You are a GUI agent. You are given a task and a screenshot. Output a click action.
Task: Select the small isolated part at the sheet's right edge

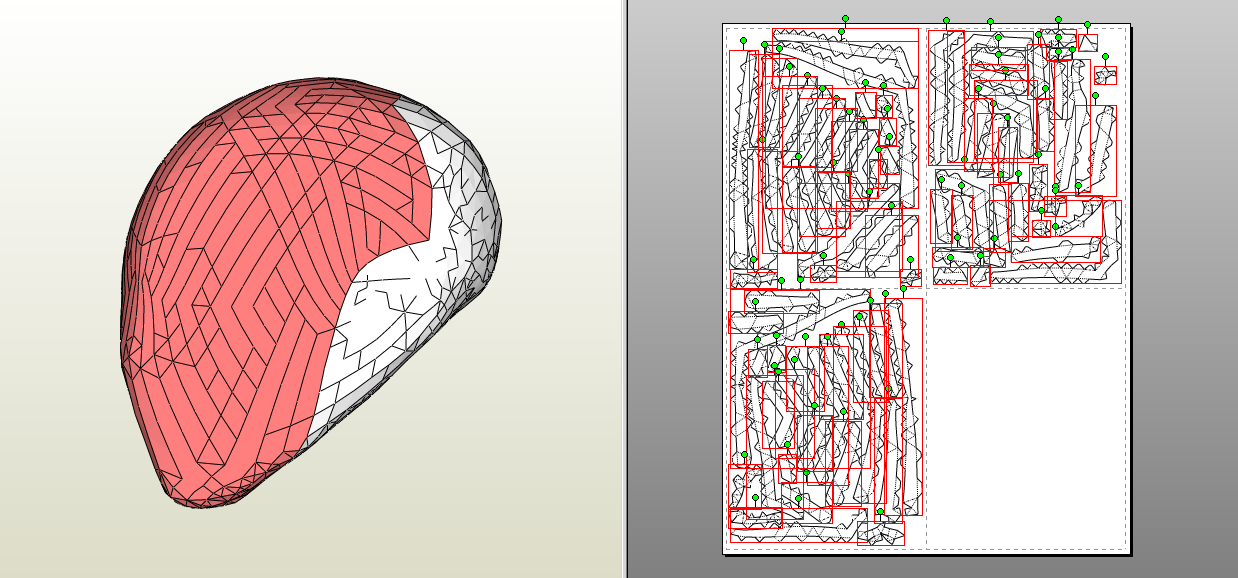click(x=1105, y=76)
